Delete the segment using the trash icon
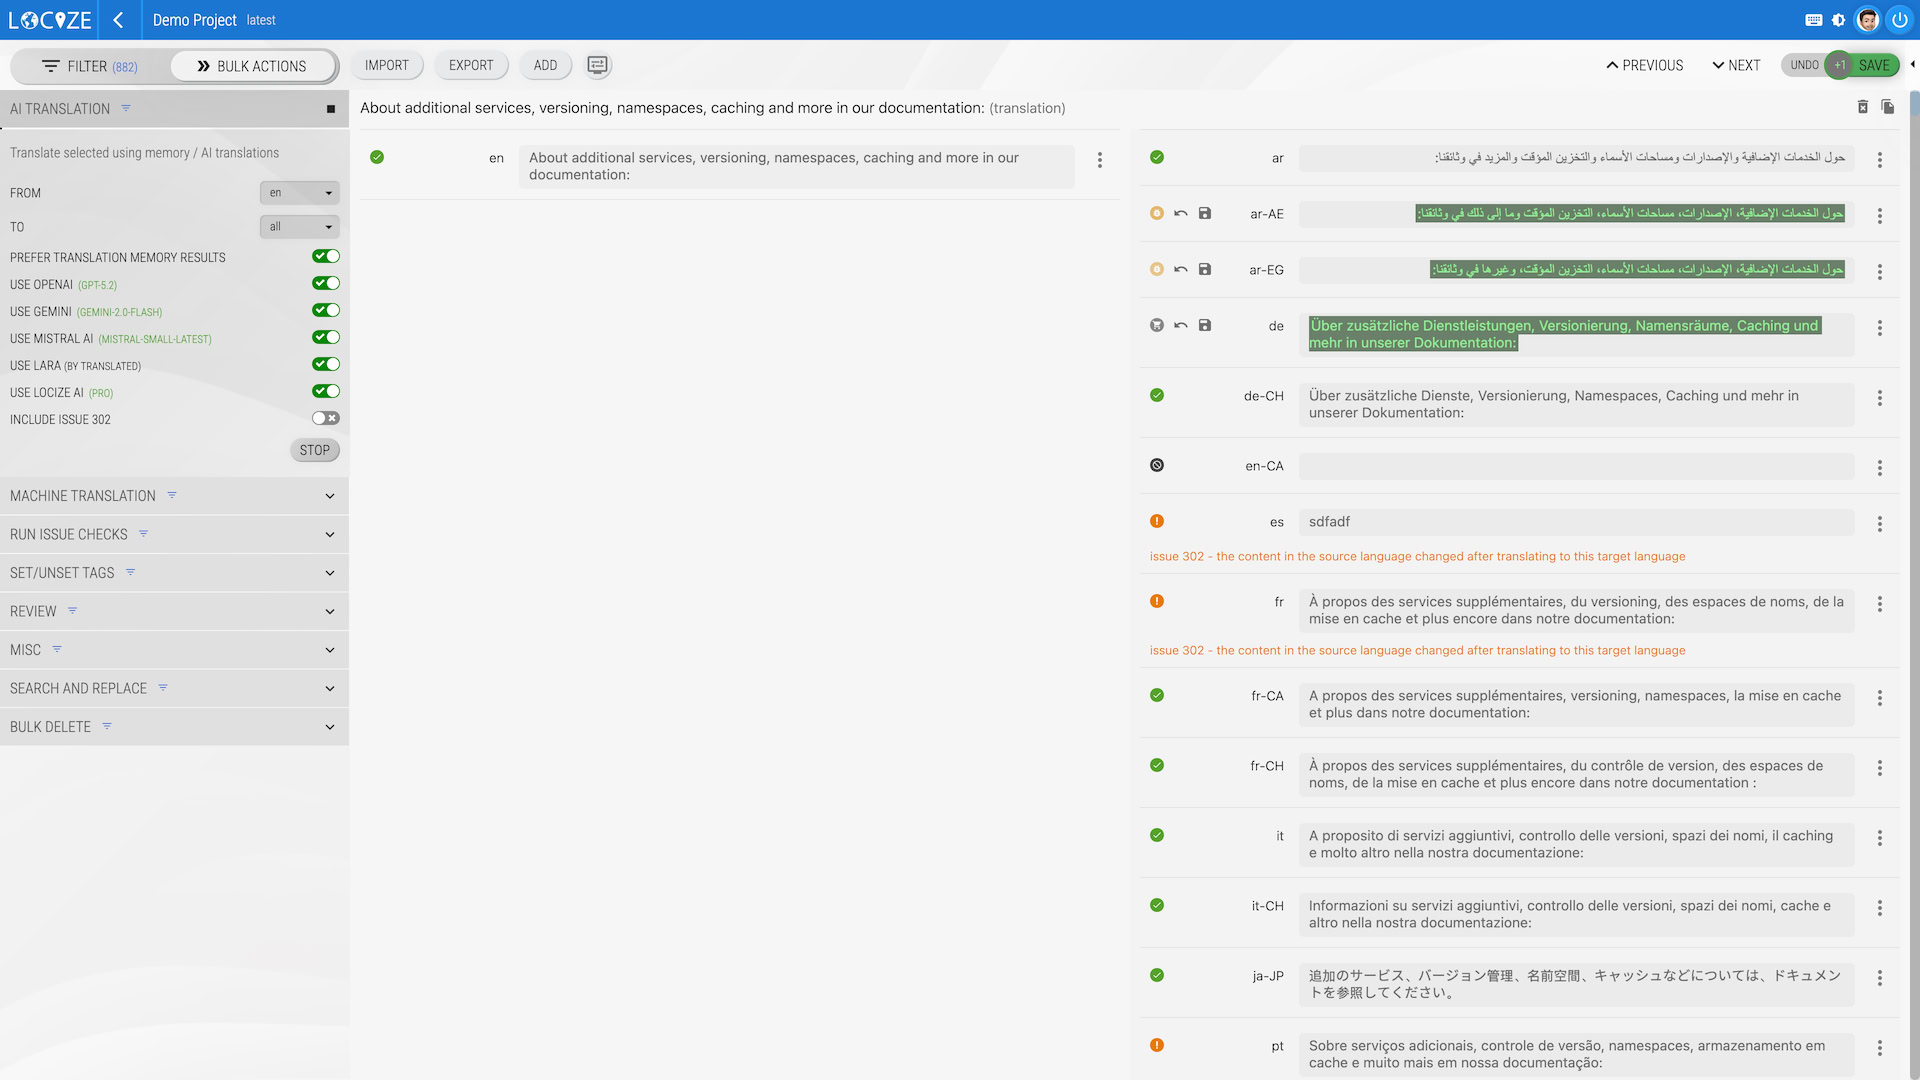This screenshot has width=1920, height=1080. click(1862, 107)
